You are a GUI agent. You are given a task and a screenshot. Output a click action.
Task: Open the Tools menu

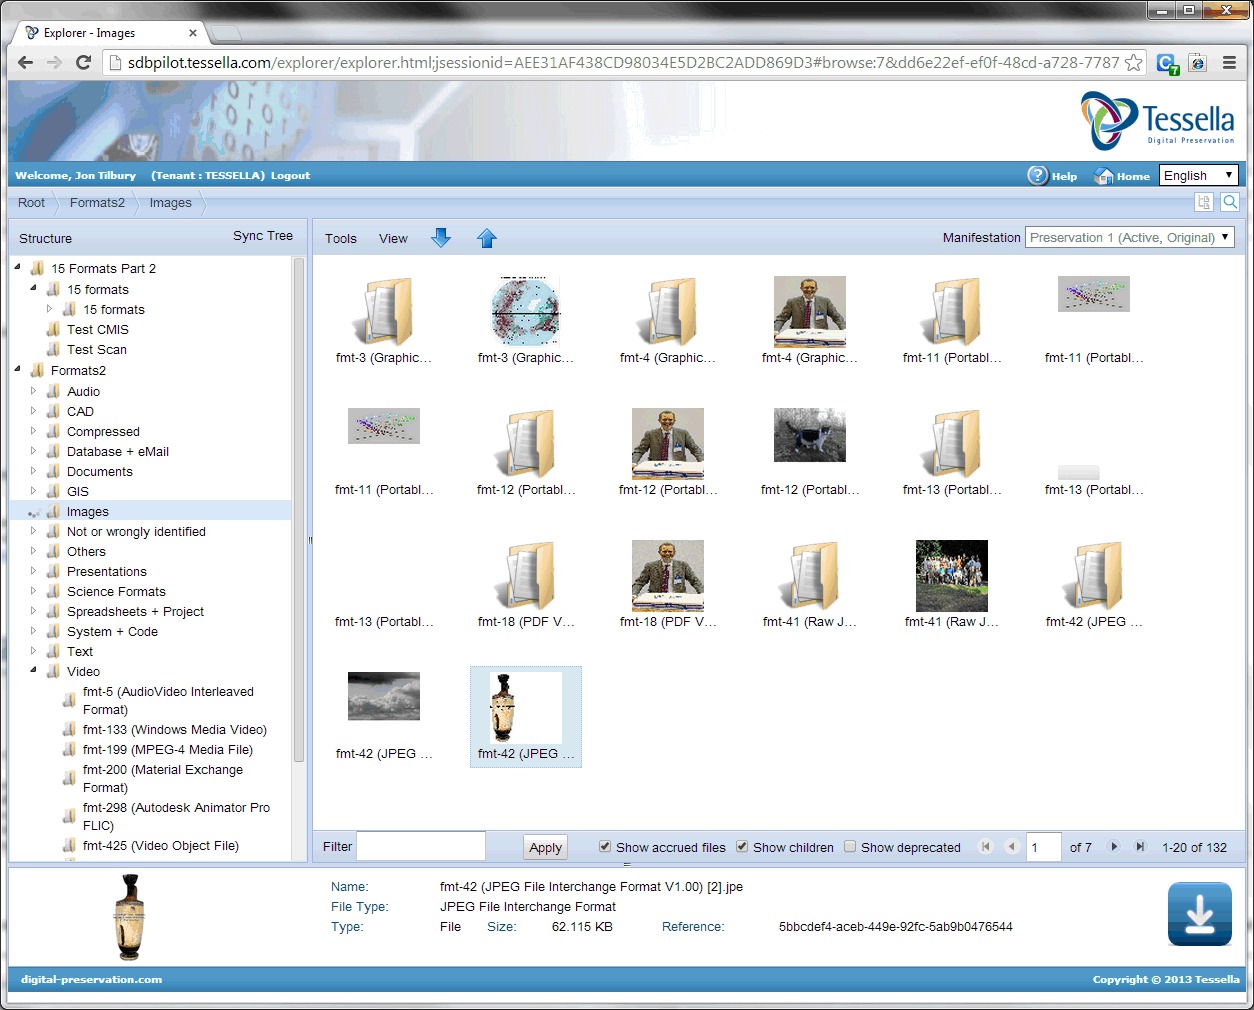click(x=340, y=239)
